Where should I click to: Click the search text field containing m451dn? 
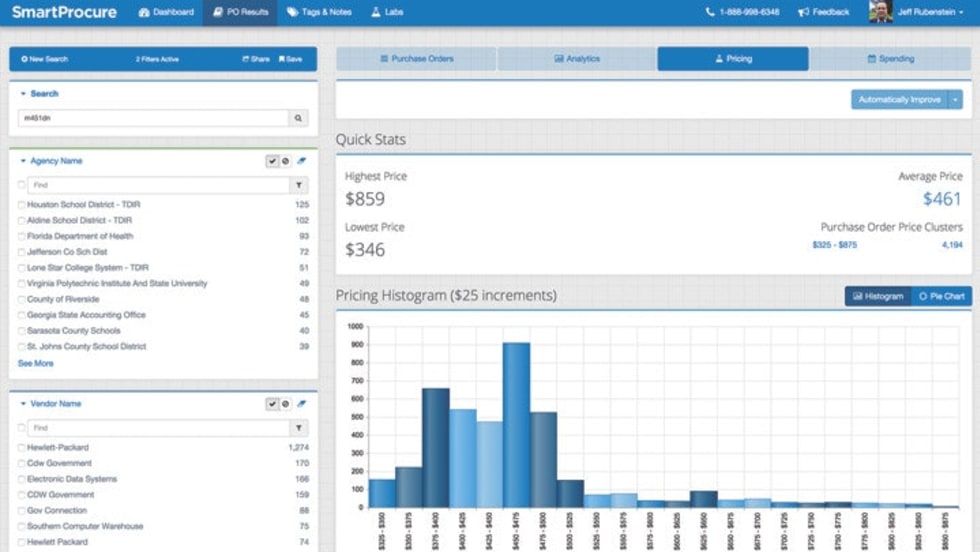pyautogui.click(x=153, y=118)
